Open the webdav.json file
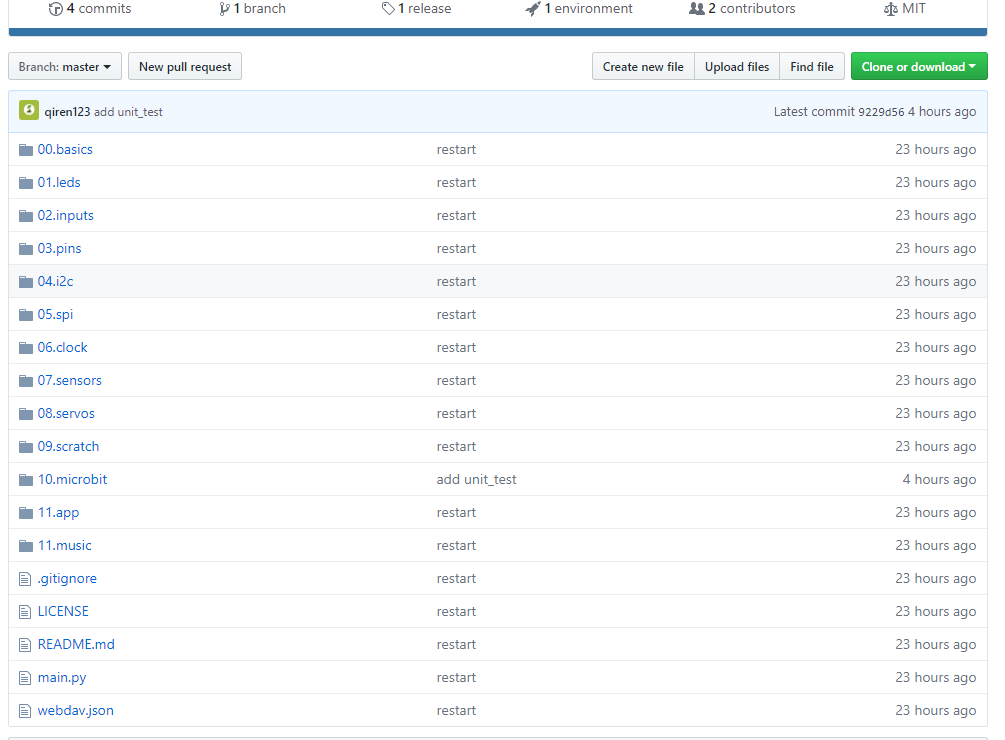 point(76,711)
